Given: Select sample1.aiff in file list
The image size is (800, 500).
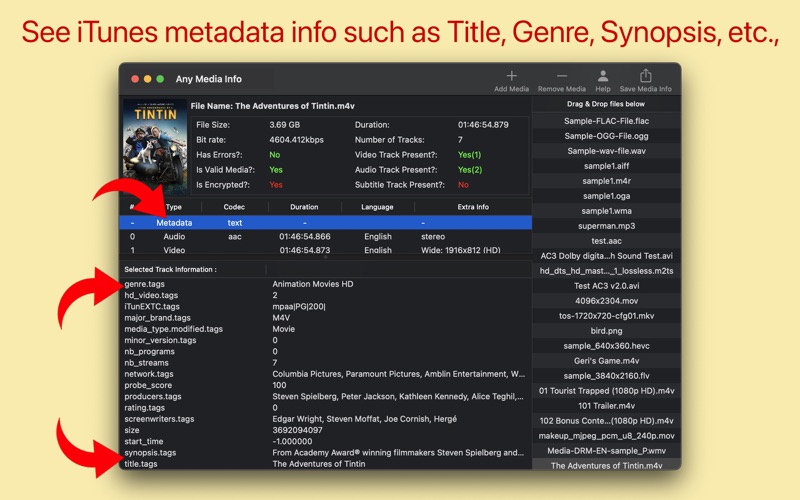Looking at the screenshot, I should pos(606,166).
